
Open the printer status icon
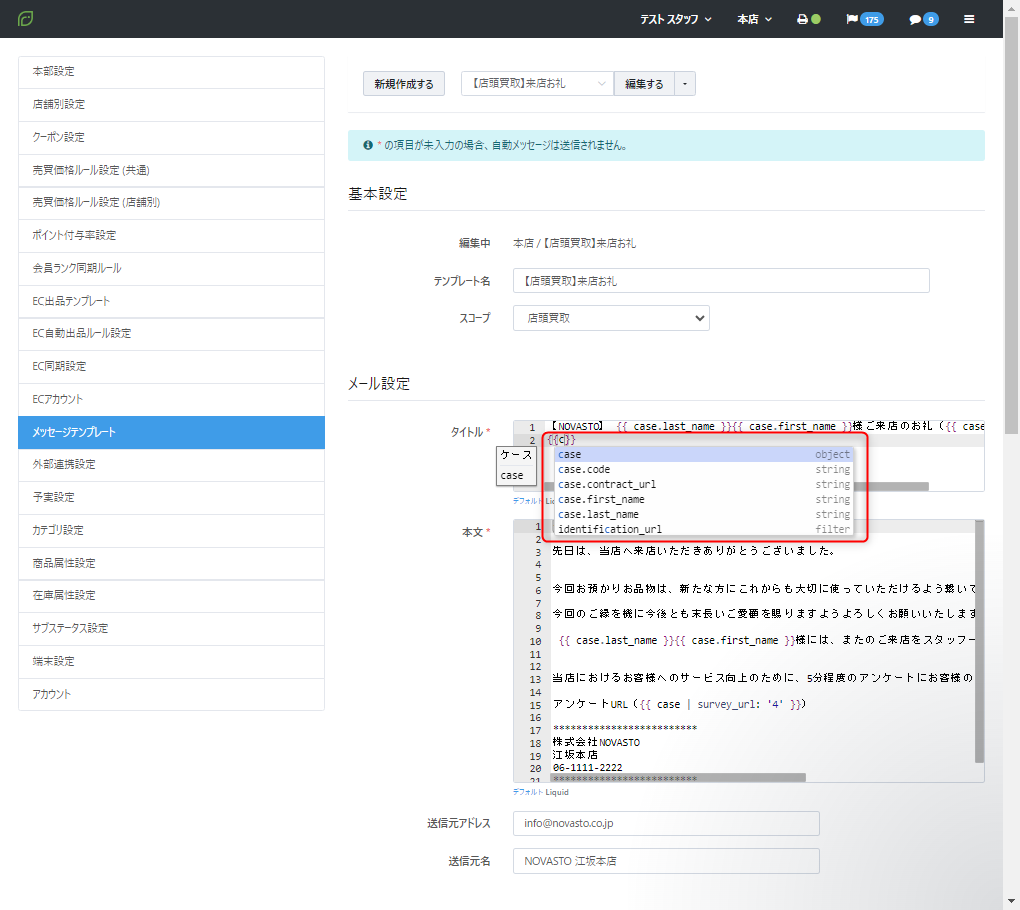[x=809, y=20]
